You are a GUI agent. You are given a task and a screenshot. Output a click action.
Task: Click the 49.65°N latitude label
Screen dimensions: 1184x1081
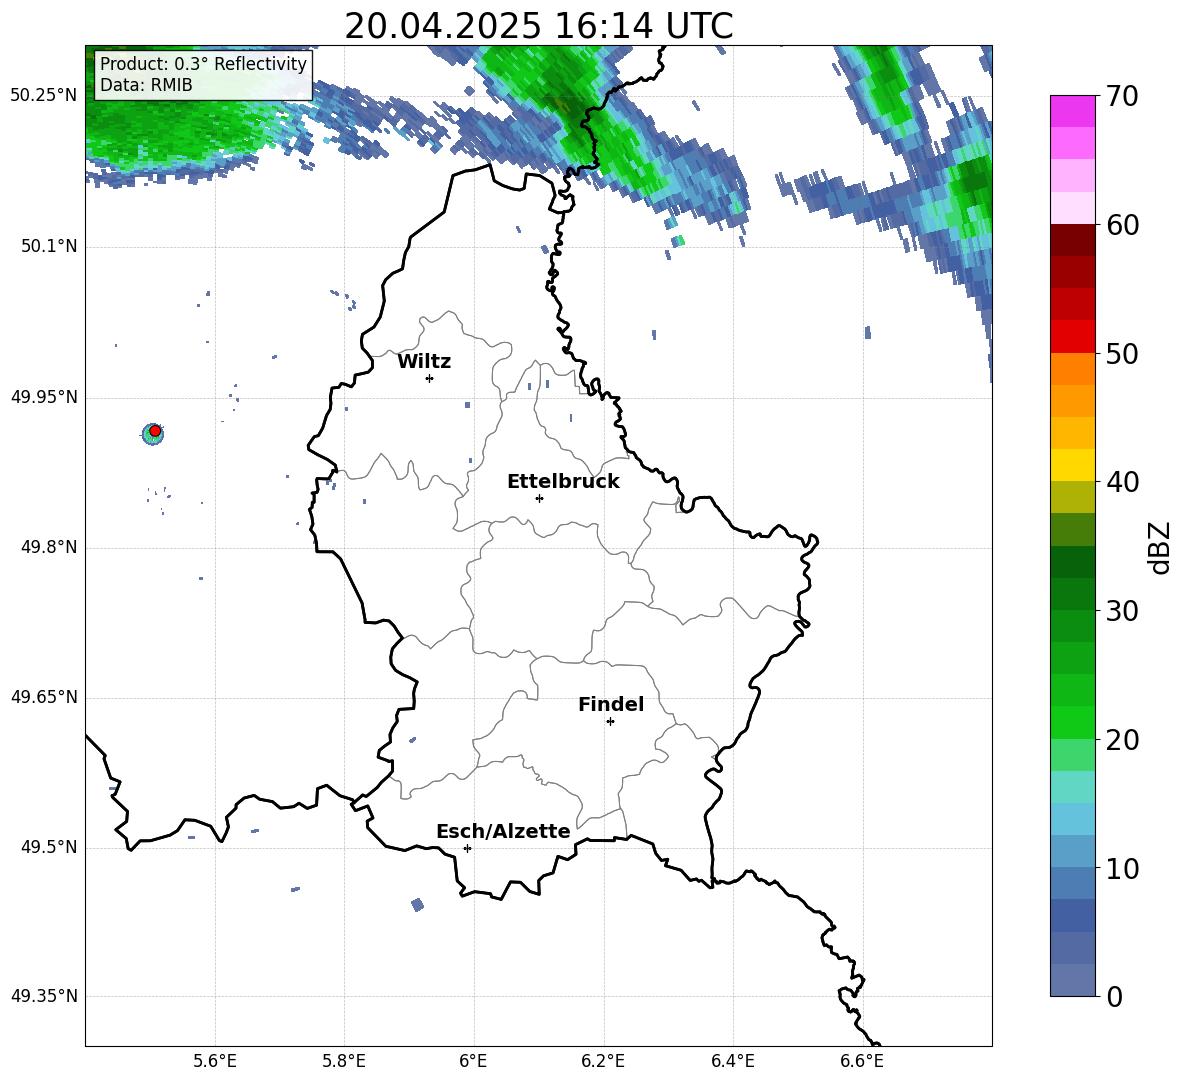[x=44, y=696]
